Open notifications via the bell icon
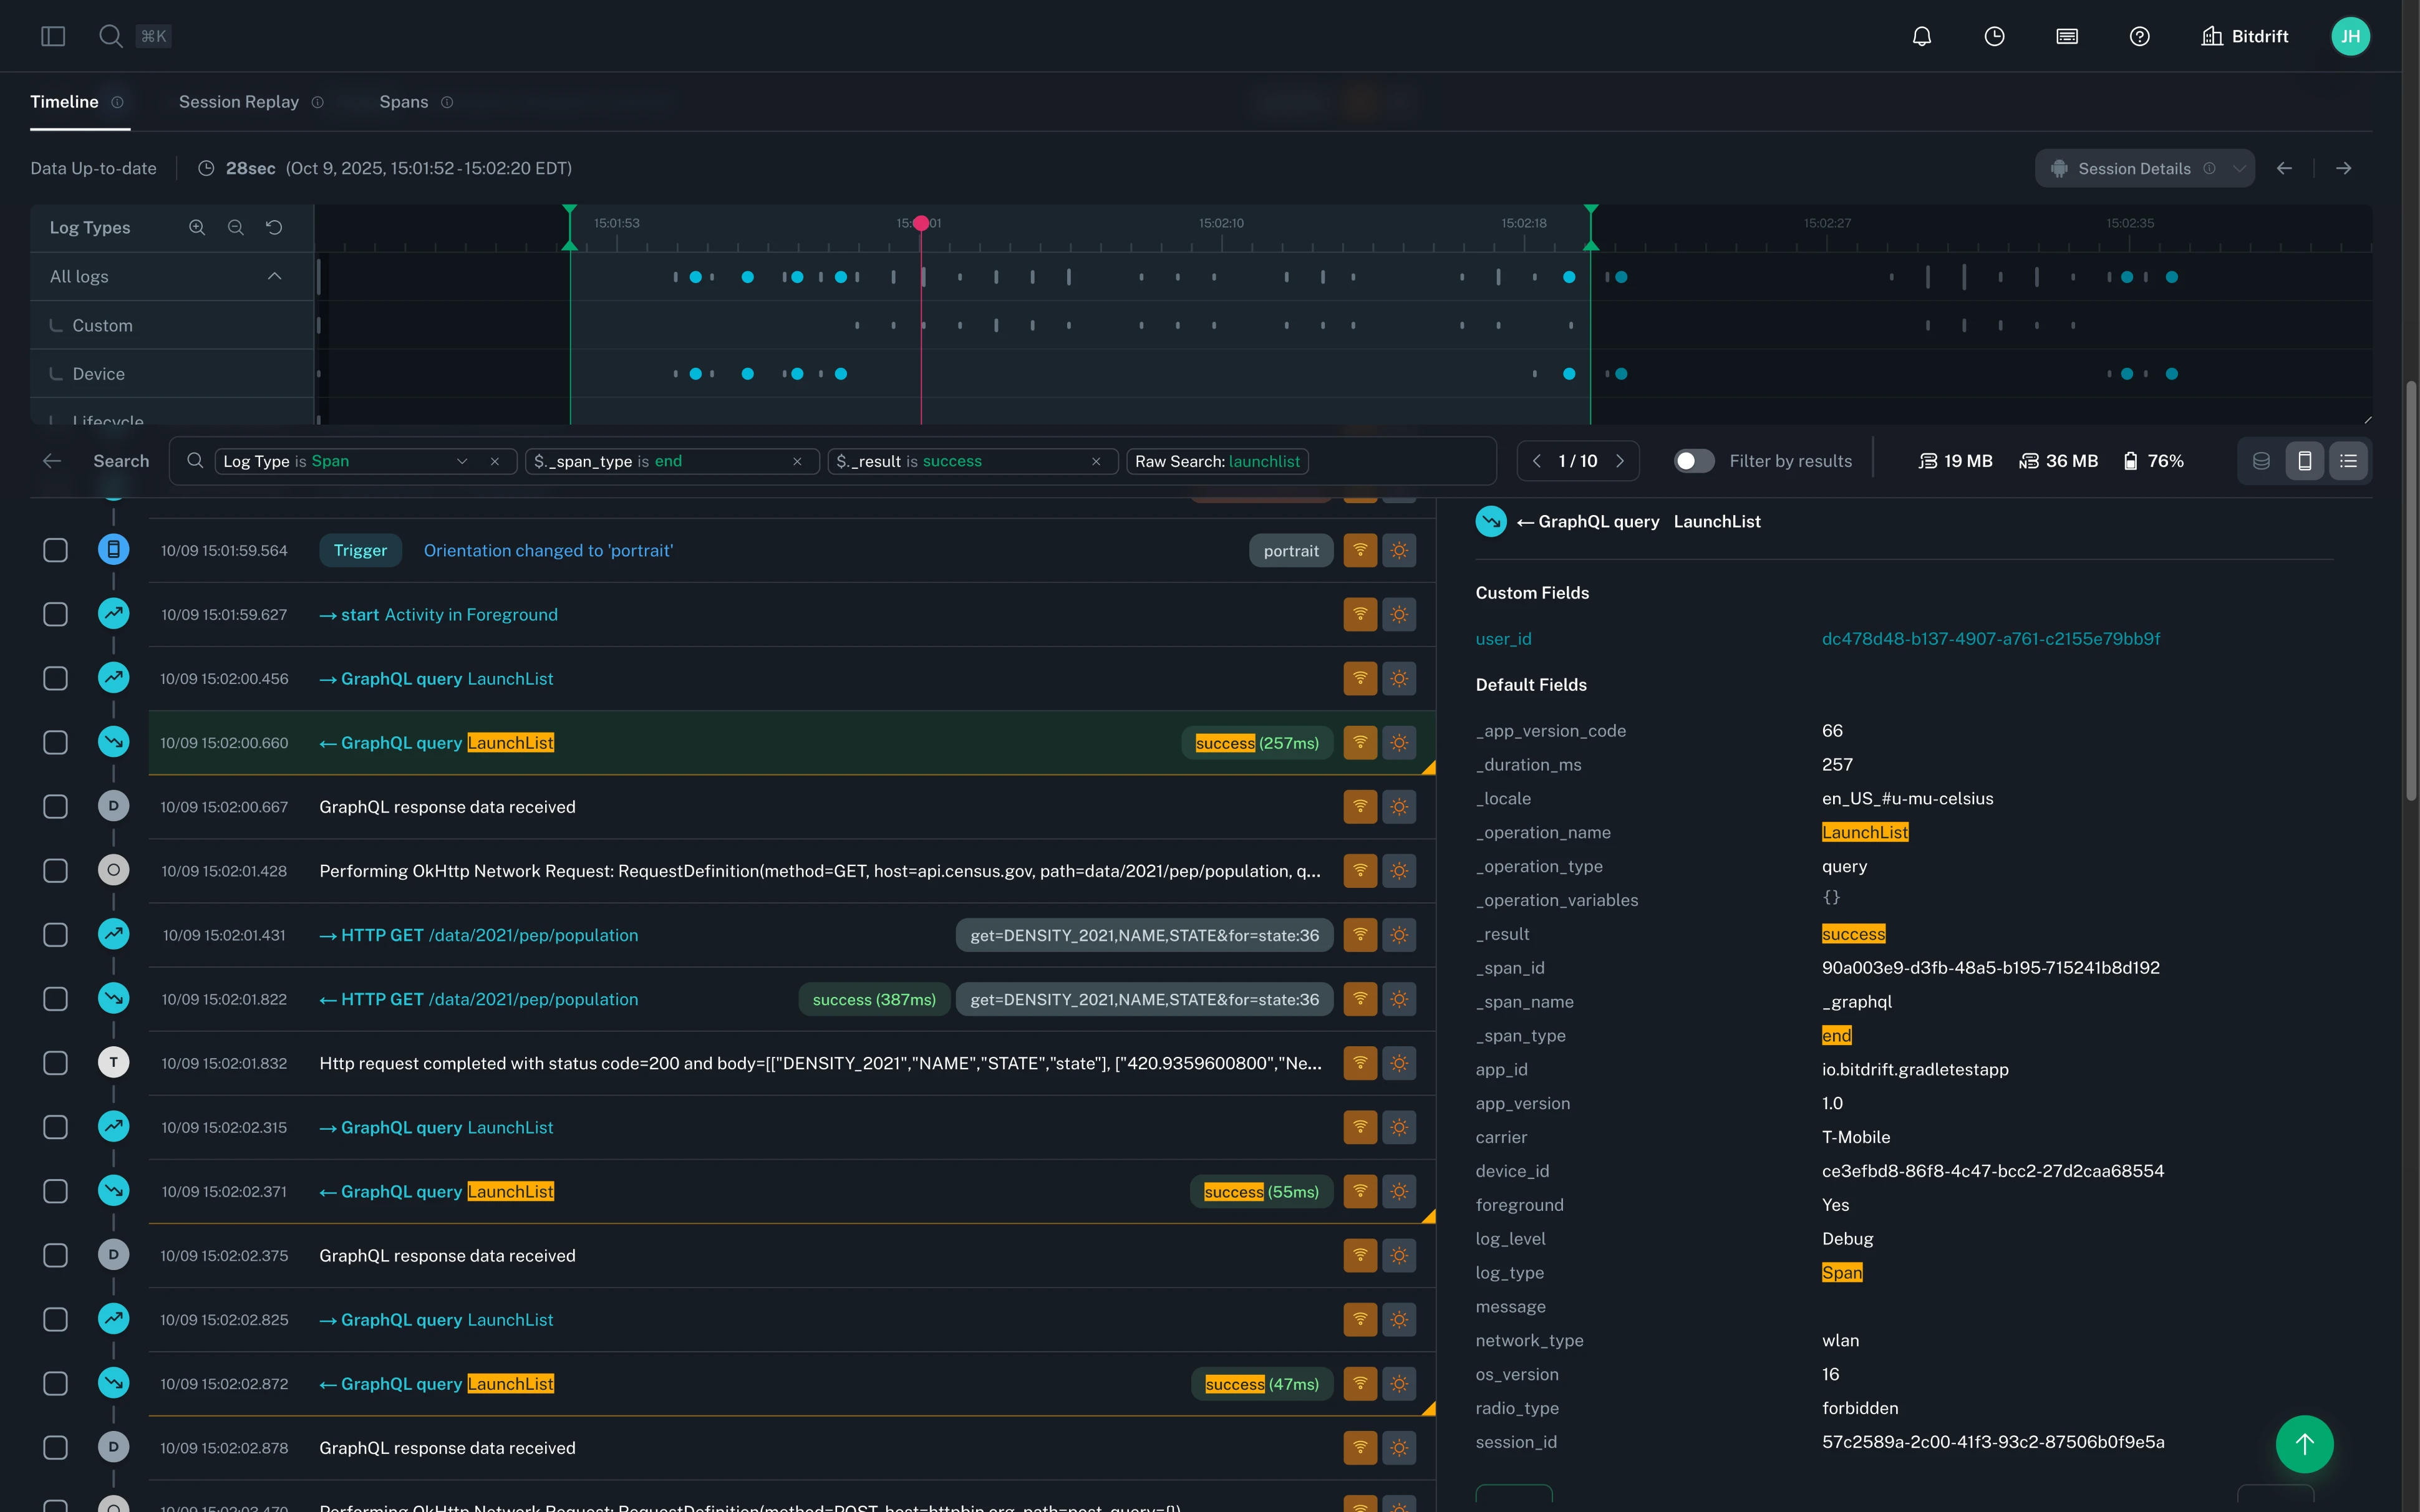The height and width of the screenshot is (1512, 2420). click(1923, 36)
